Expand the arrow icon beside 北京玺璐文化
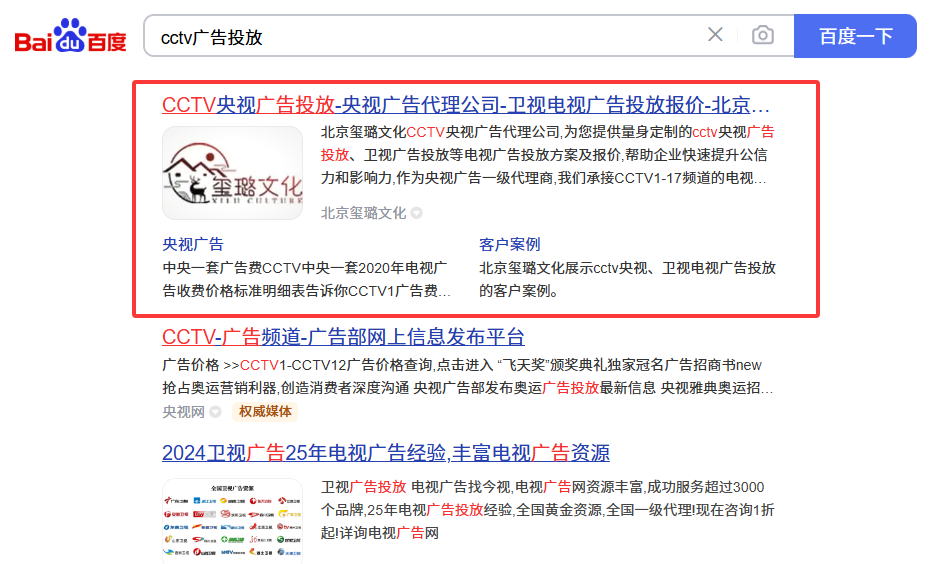This screenshot has height=564, width=937. pos(417,213)
